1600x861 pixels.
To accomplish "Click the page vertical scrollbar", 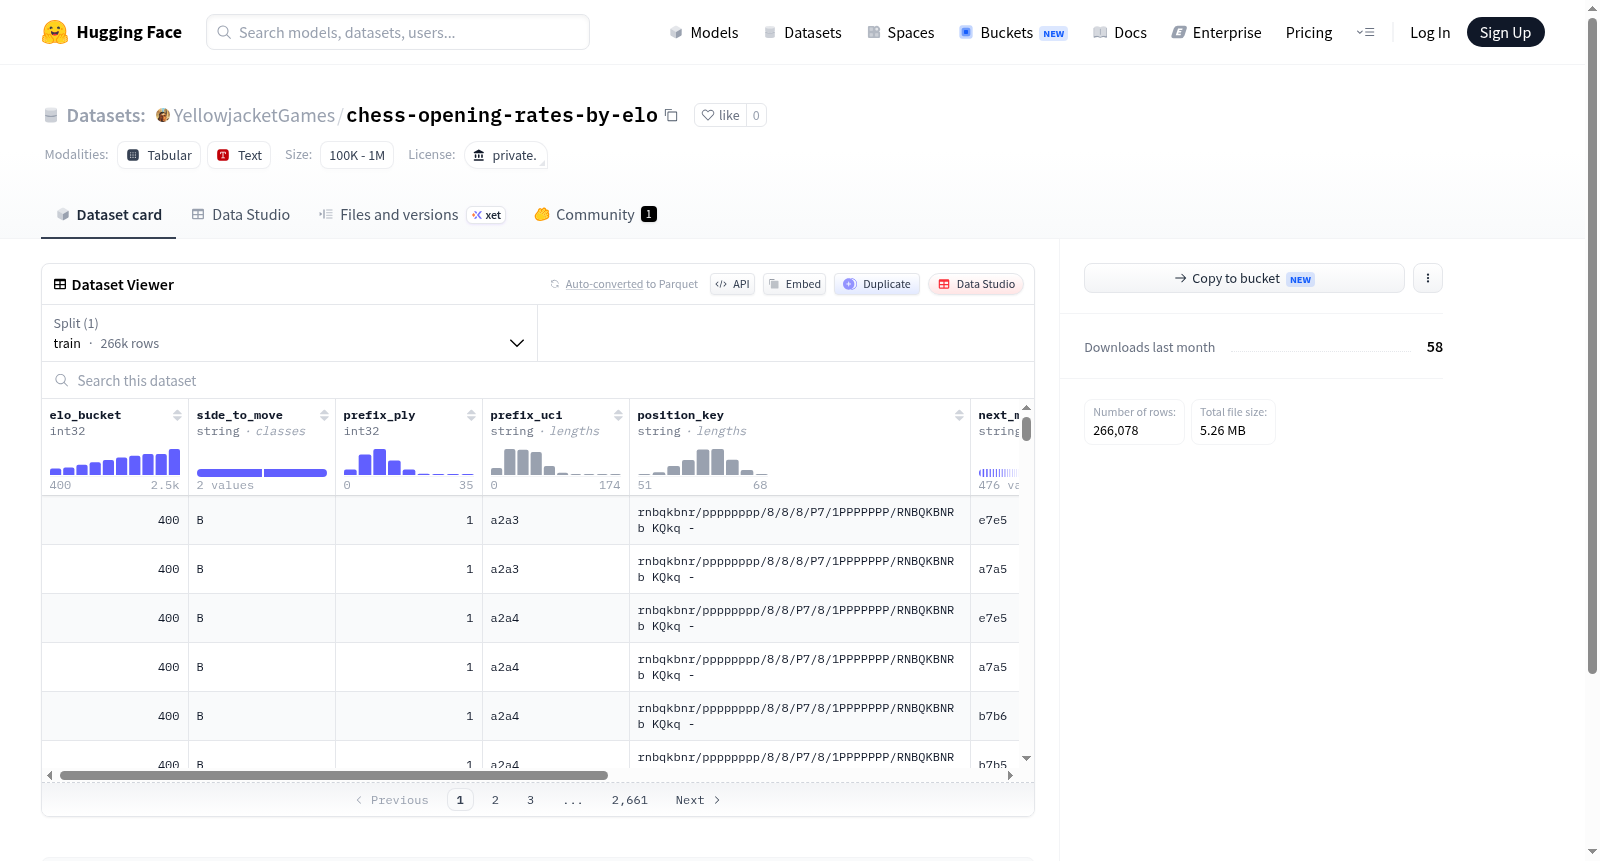I will tap(1593, 345).
